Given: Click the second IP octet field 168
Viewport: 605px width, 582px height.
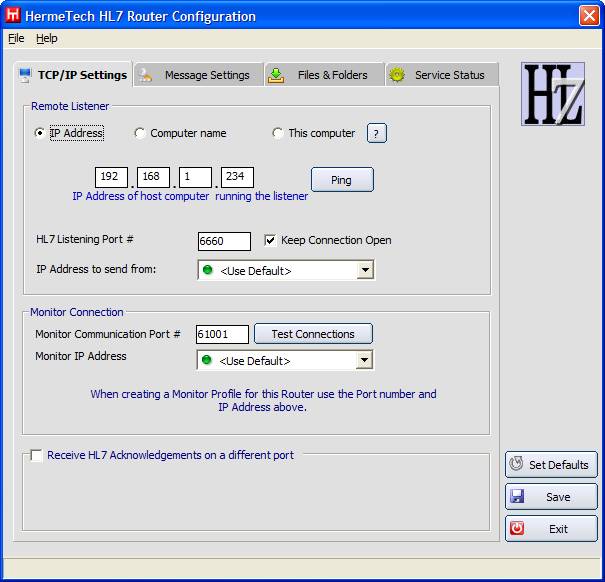Looking at the screenshot, I should 153,177.
